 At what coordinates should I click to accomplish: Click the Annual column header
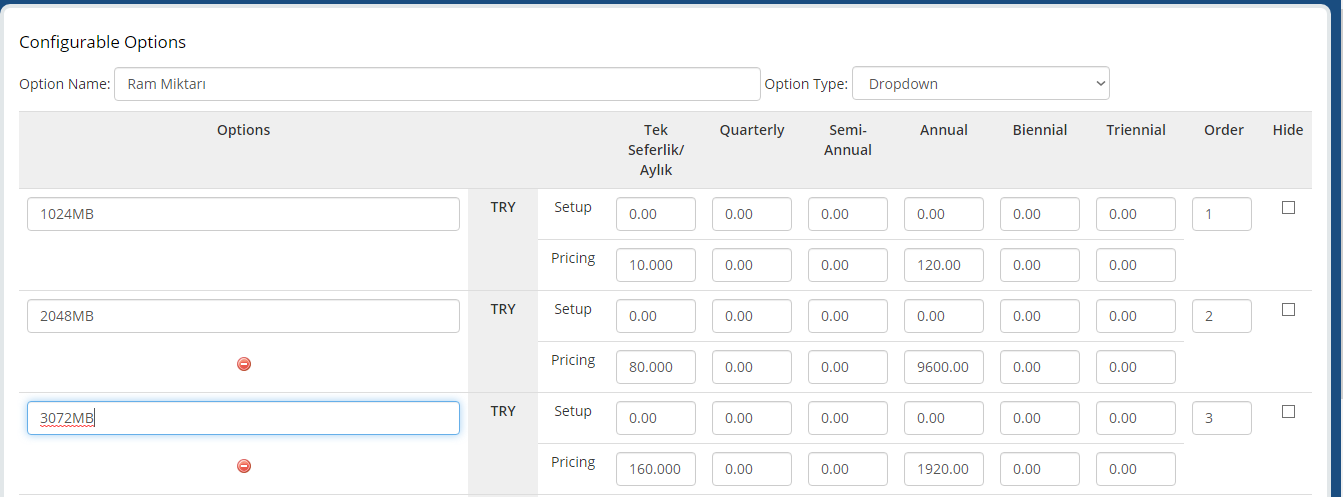tap(944, 130)
